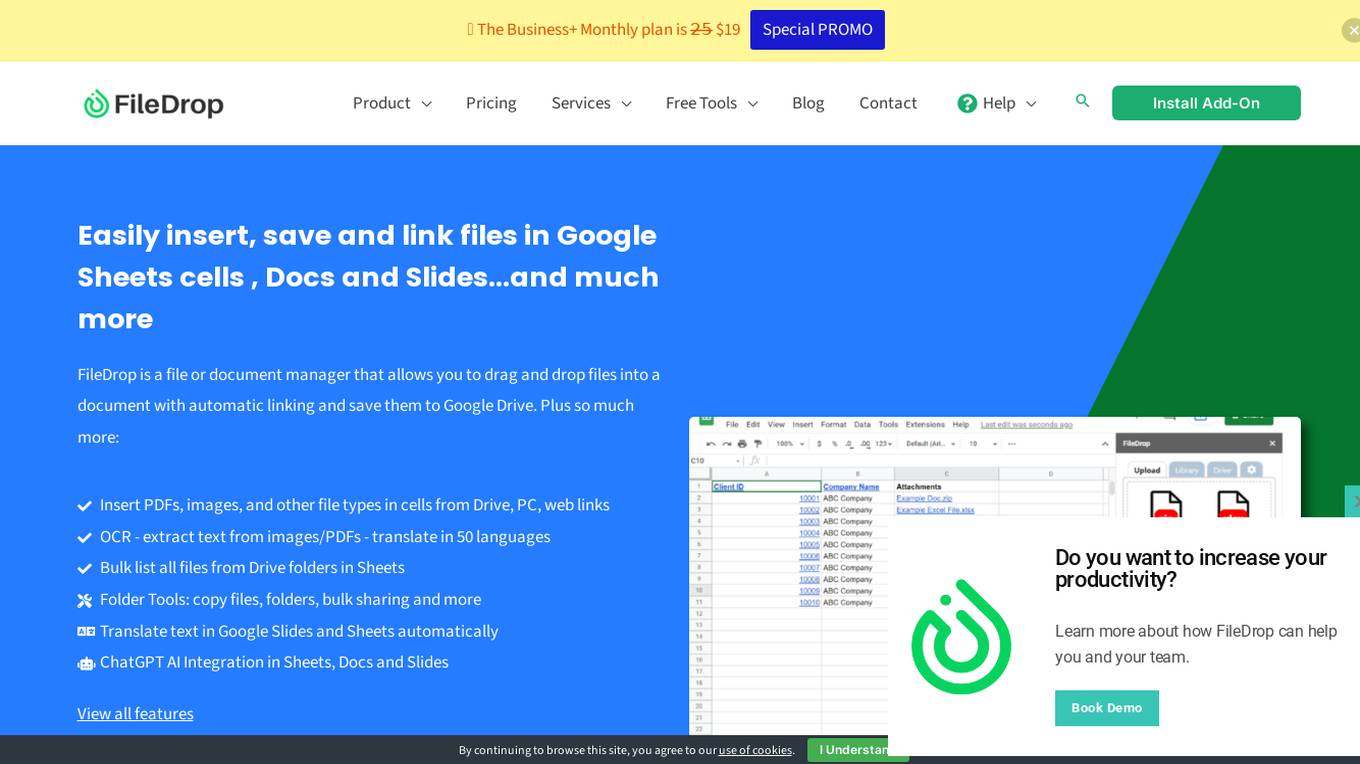
Task: Click the robot icon beside ChatGPT AI Integration
Action: tap(86, 663)
